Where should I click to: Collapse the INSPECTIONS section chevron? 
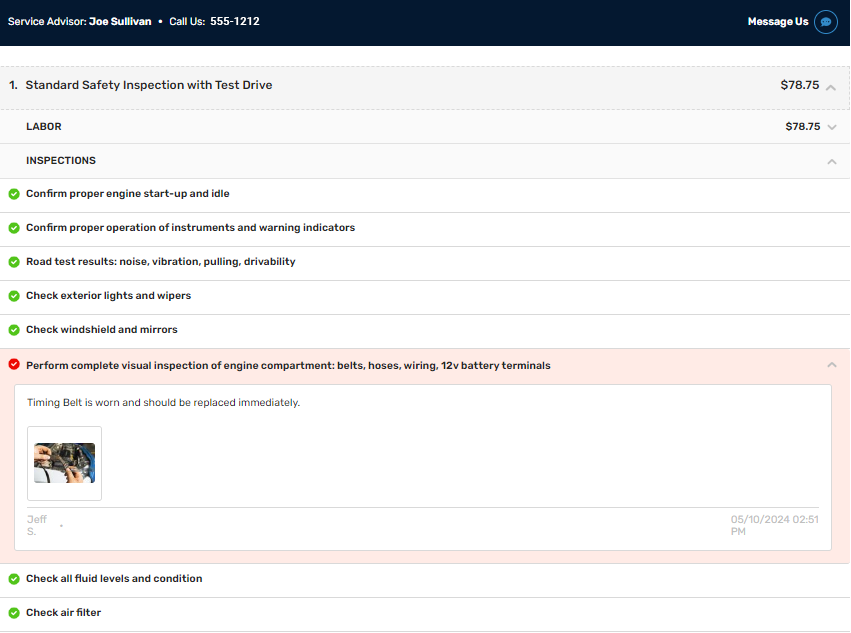pyautogui.click(x=831, y=161)
